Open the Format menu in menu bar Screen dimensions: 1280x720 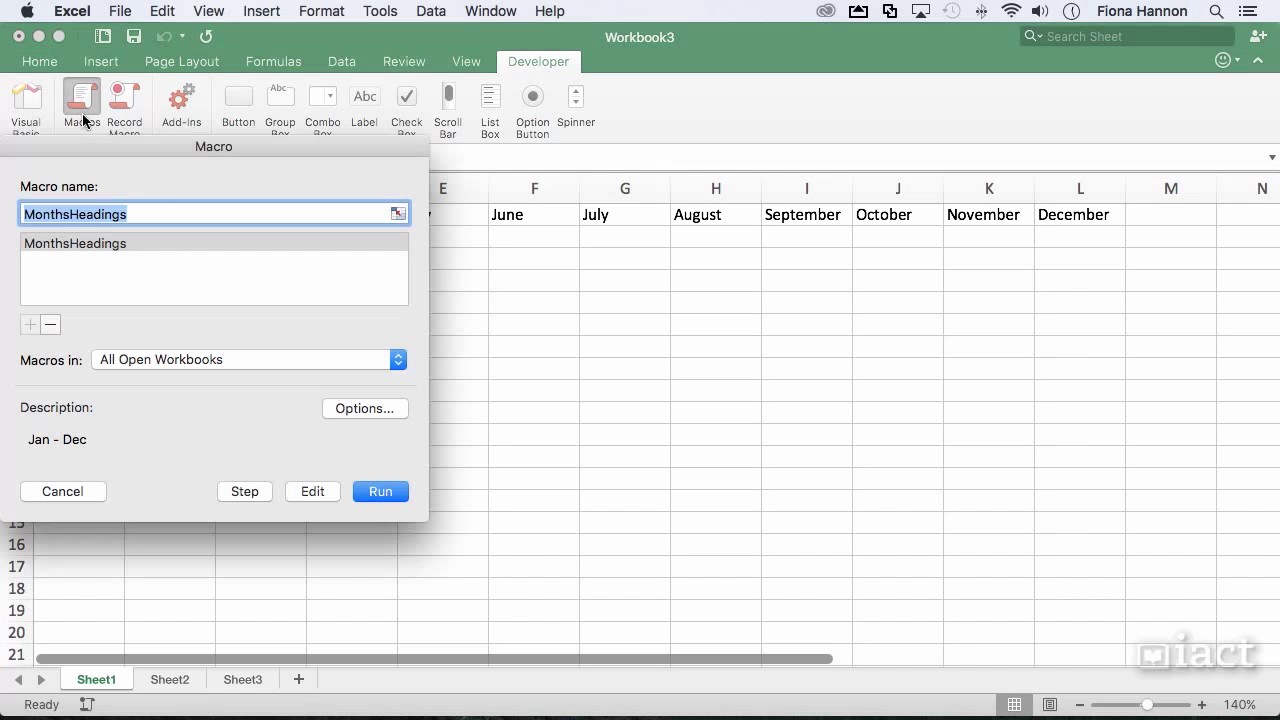(321, 11)
